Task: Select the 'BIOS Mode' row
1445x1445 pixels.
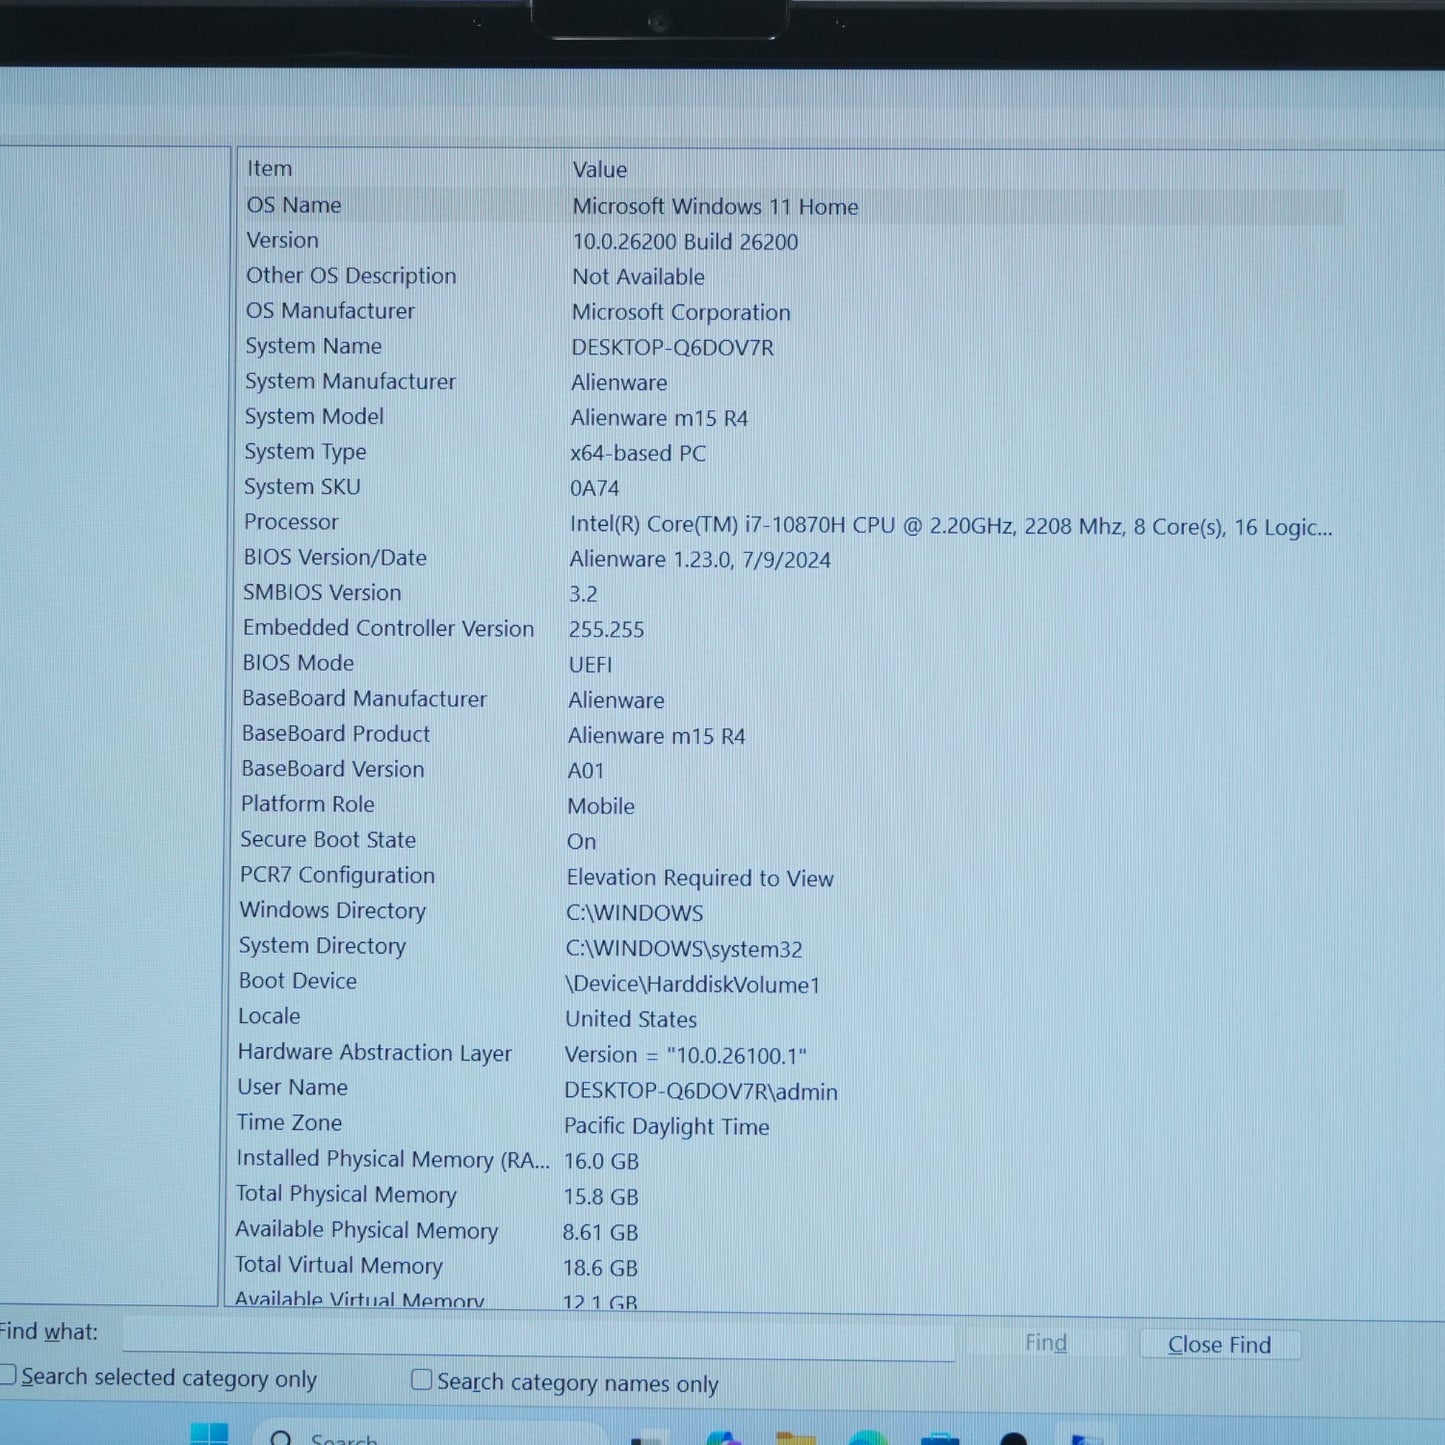Action: pos(298,663)
